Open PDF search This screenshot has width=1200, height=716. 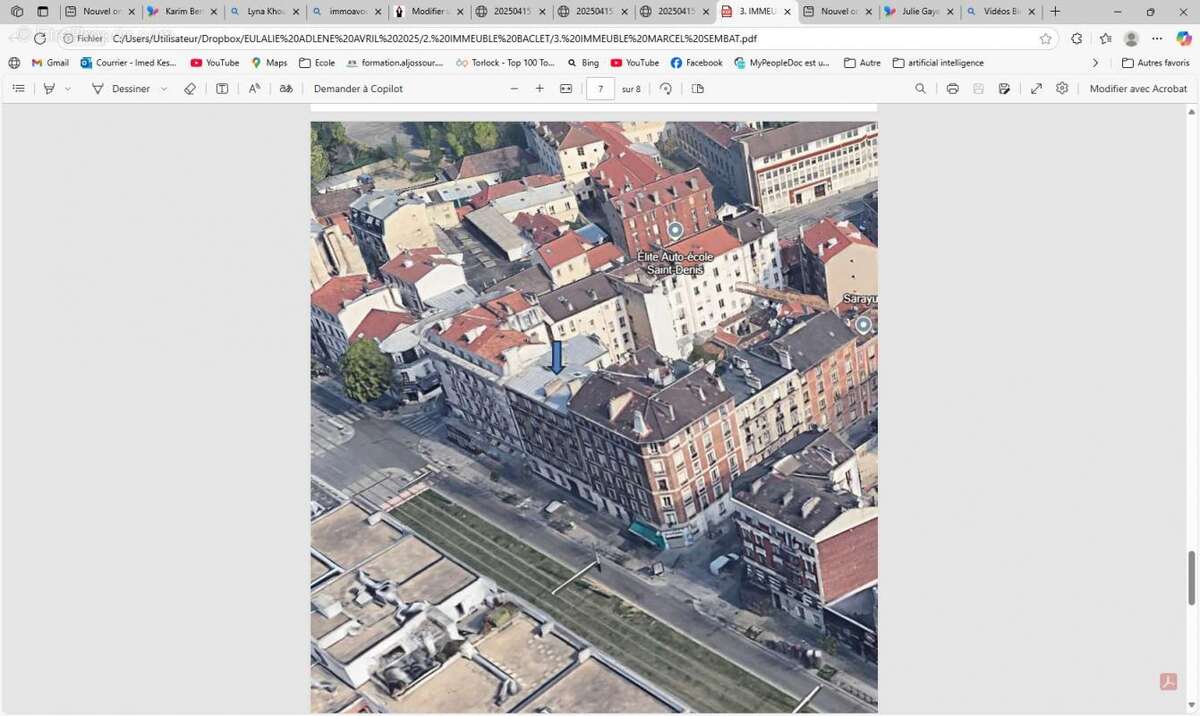click(x=919, y=88)
